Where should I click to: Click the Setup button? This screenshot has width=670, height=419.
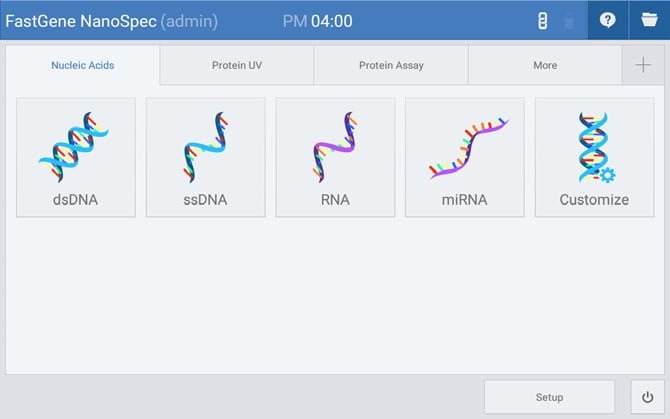[549, 397]
